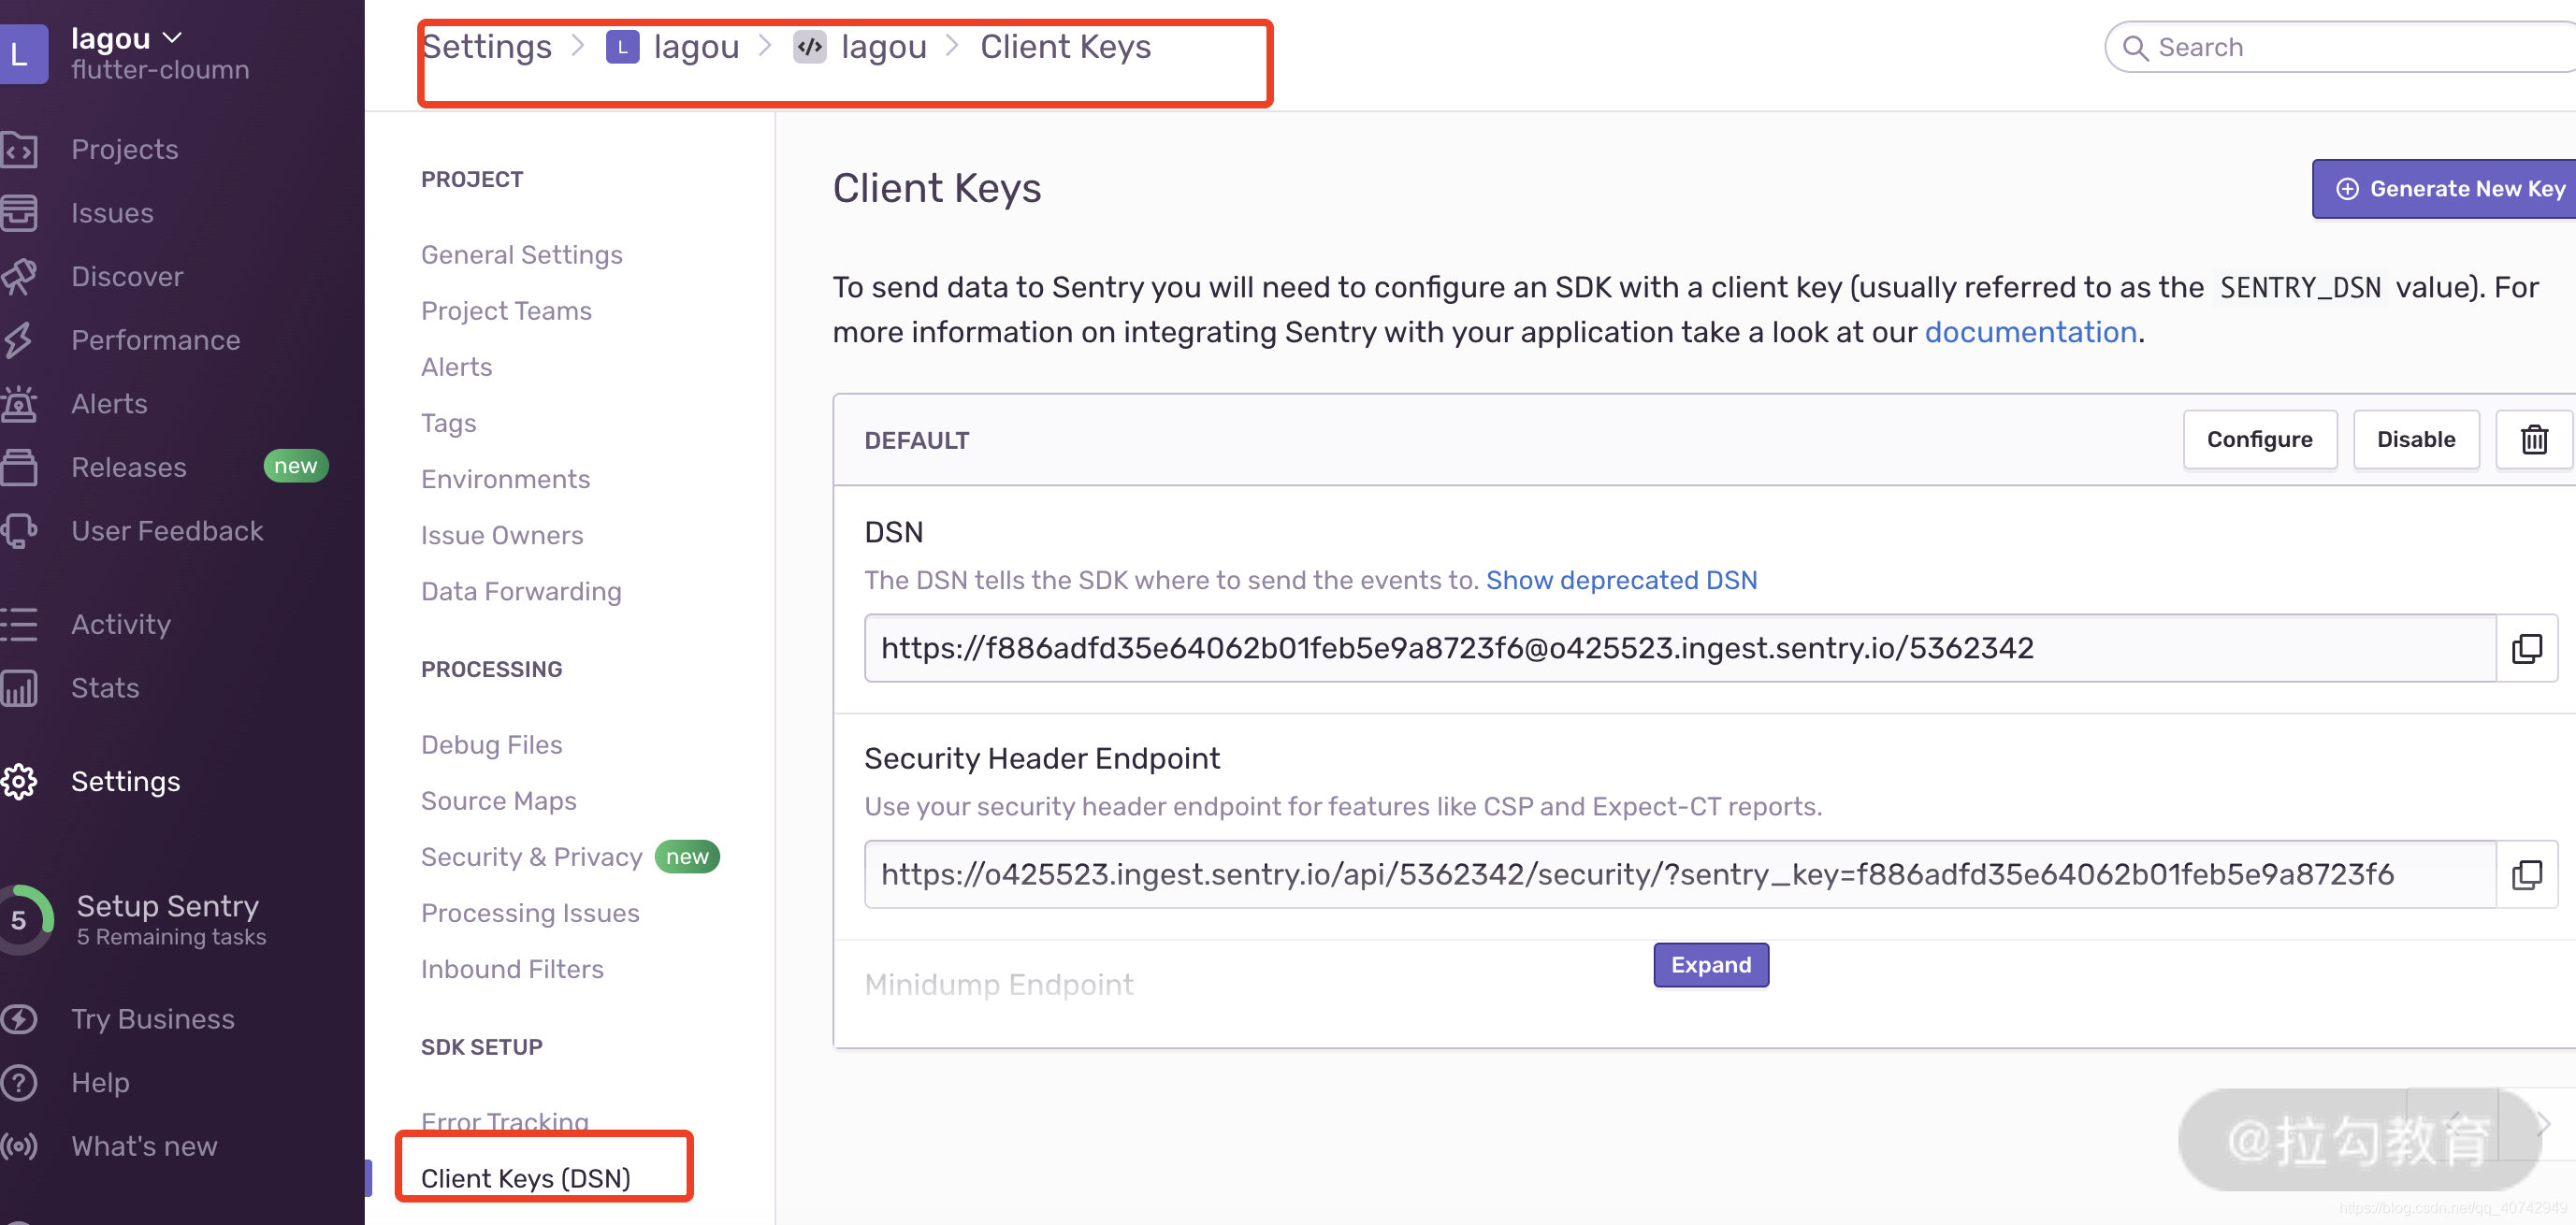This screenshot has height=1225, width=2576.
Task: Open Issues in the sidebar
Action: [x=112, y=213]
